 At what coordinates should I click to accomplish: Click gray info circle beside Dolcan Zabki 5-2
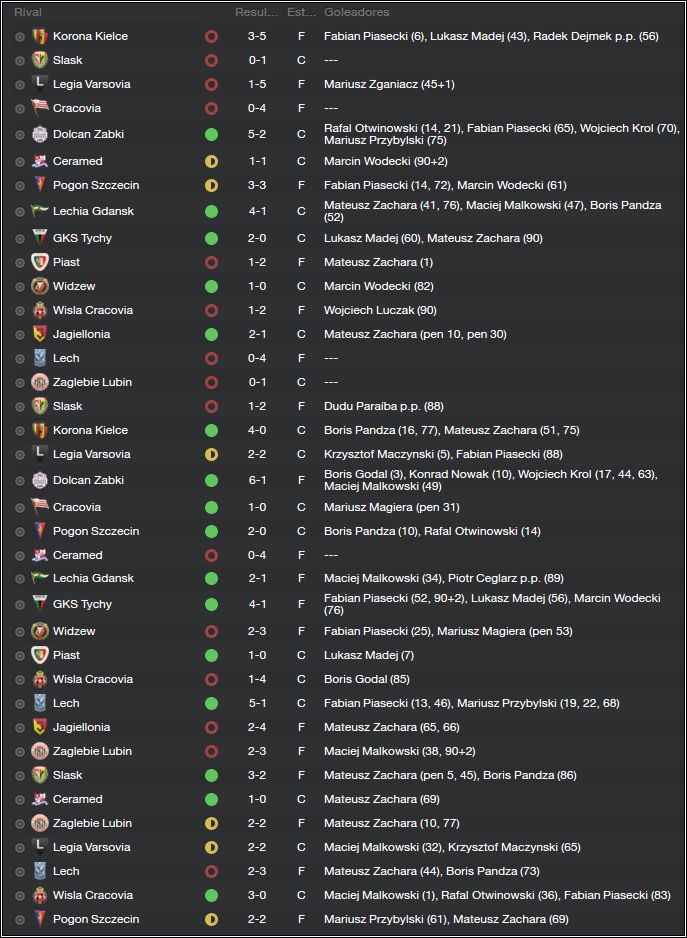[x=20, y=135]
